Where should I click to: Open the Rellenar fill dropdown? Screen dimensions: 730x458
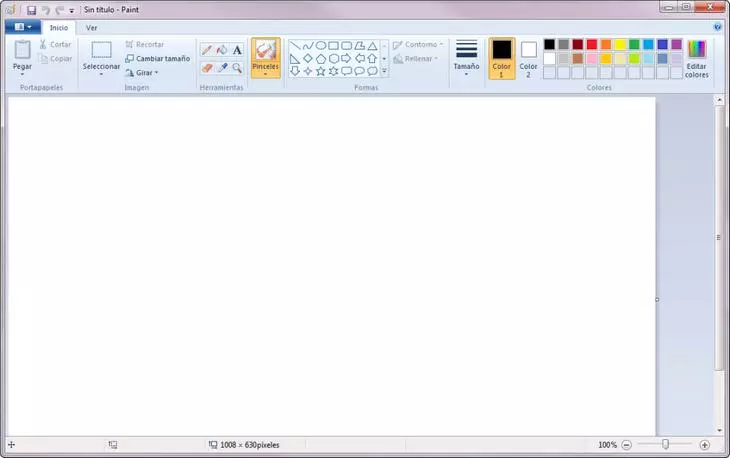415,59
